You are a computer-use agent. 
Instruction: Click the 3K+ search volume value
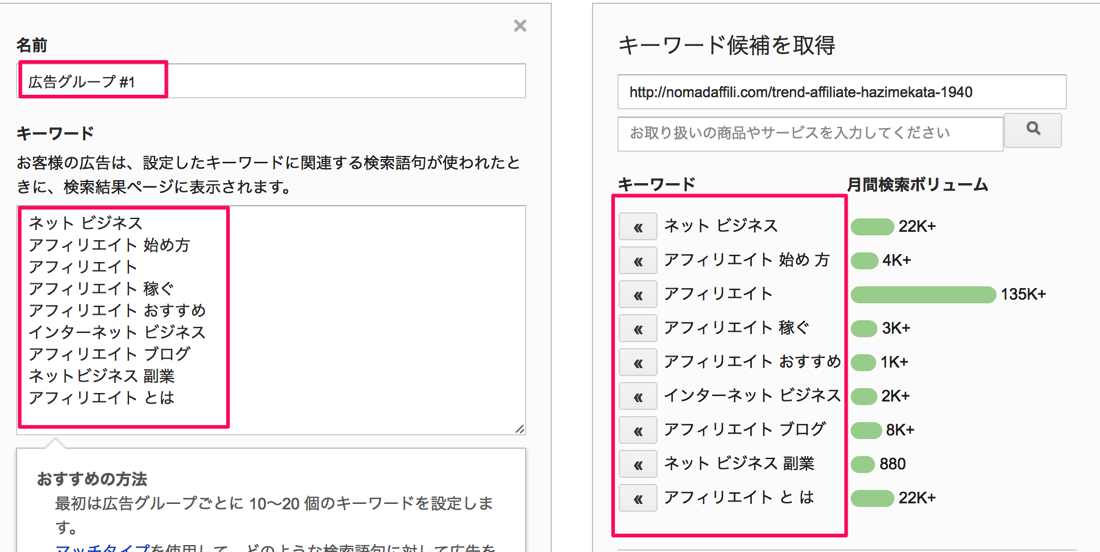(896, 328)
